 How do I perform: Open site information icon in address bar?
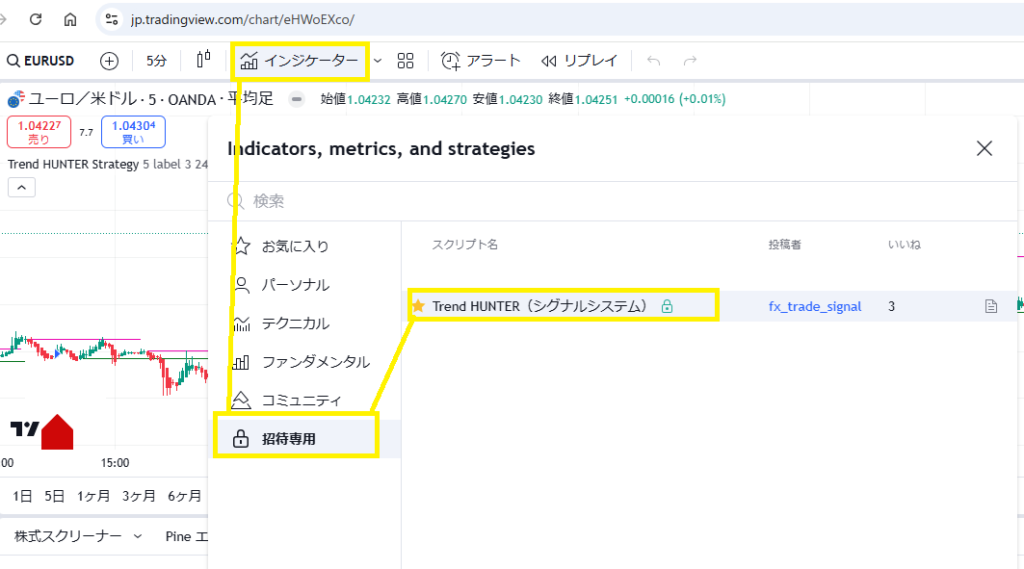click(x=112, y=19)
